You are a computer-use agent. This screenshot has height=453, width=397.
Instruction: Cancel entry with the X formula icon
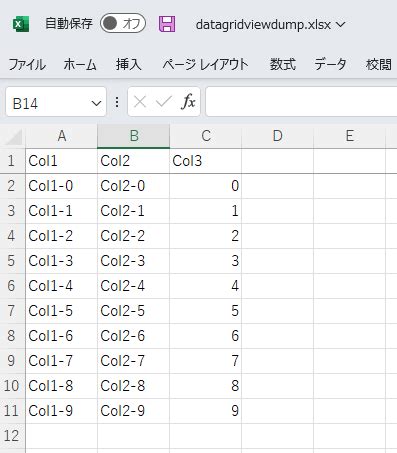140,101
